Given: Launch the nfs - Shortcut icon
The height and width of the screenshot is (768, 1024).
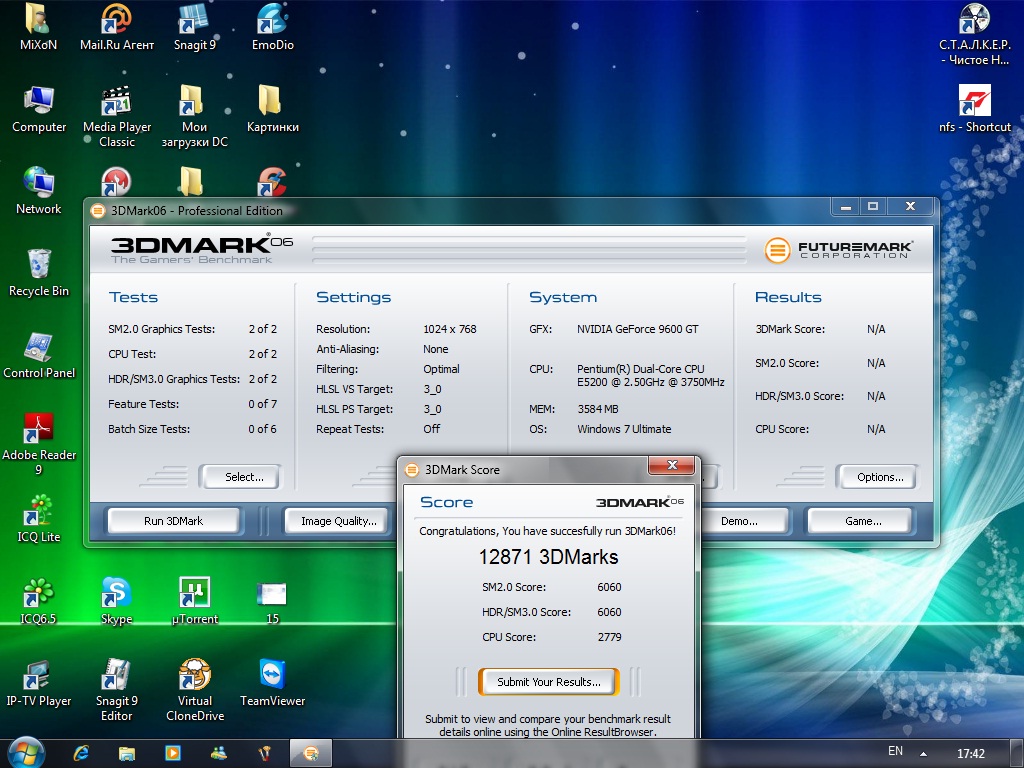Looking at the screenshot, I should (975, 108).
